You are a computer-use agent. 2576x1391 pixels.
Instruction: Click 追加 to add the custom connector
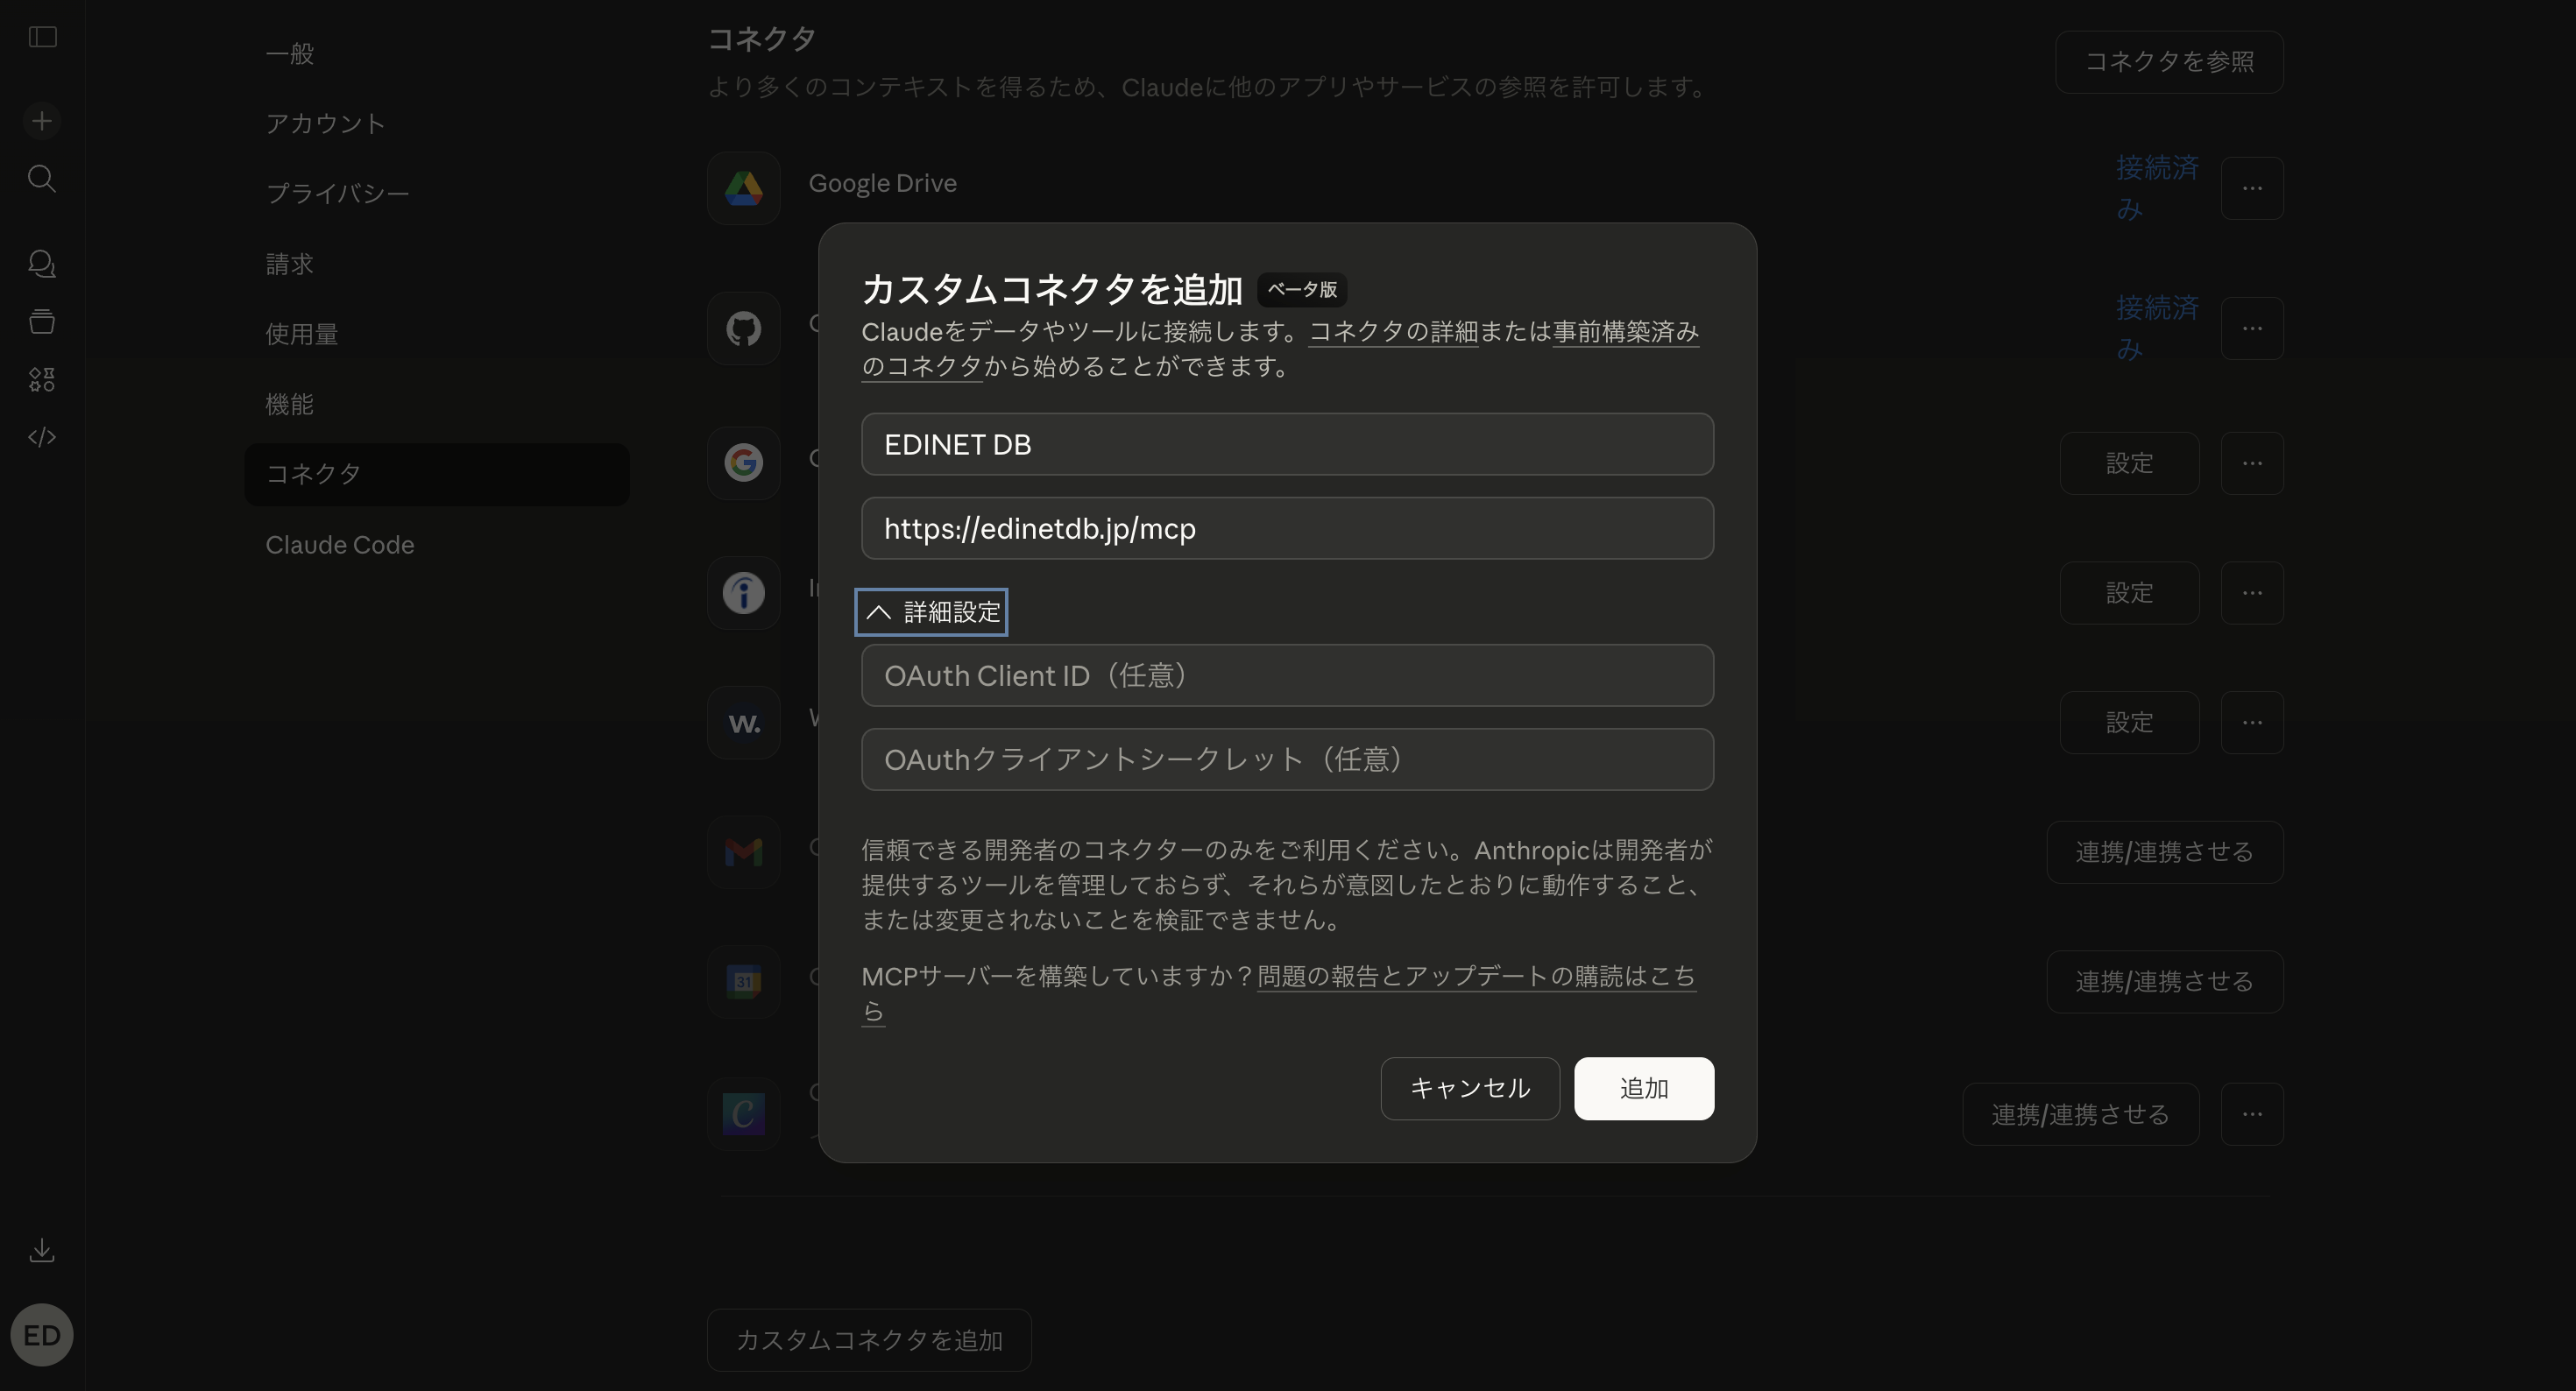(x=1643, y=1088)
